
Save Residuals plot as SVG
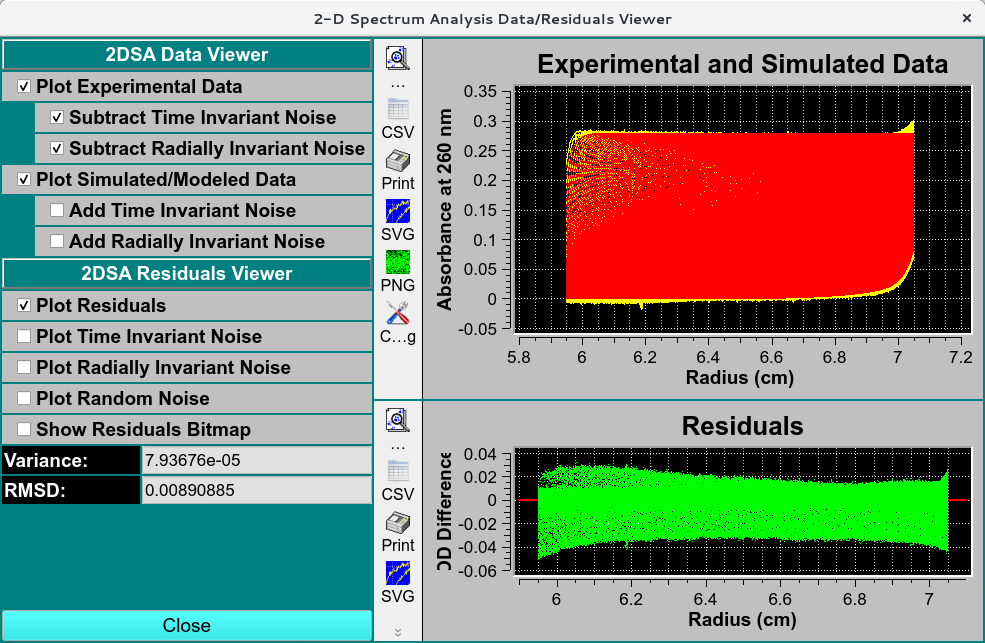tap(398, 581)
